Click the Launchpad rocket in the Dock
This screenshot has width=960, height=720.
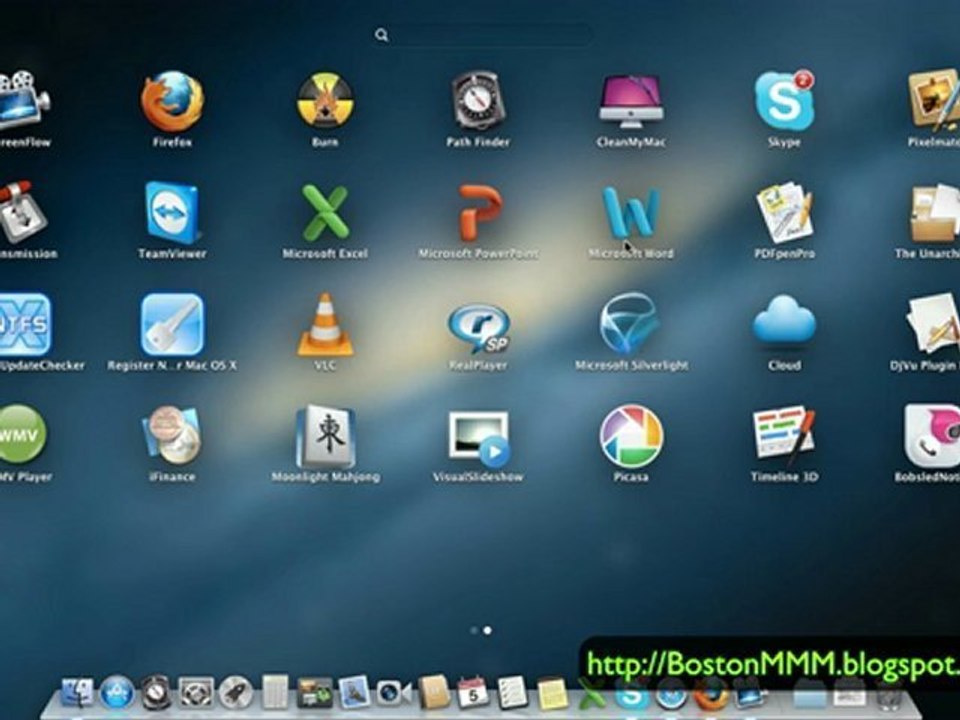[236, 693]
